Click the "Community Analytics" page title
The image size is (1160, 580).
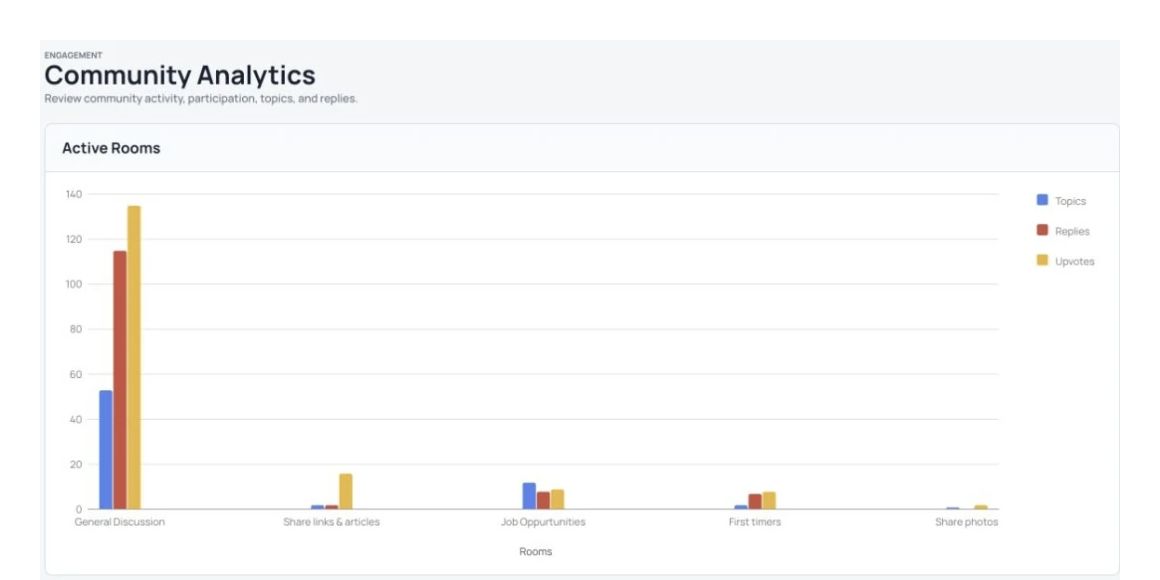[x=180, y=75]
